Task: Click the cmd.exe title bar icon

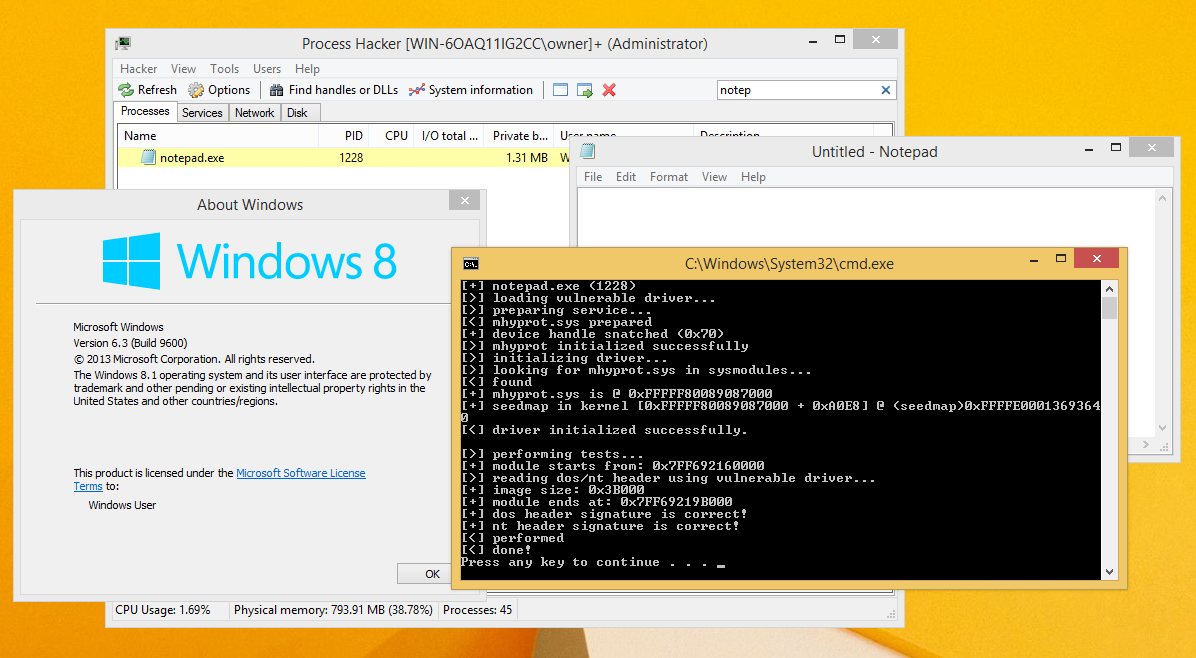Action: (471, 264)
